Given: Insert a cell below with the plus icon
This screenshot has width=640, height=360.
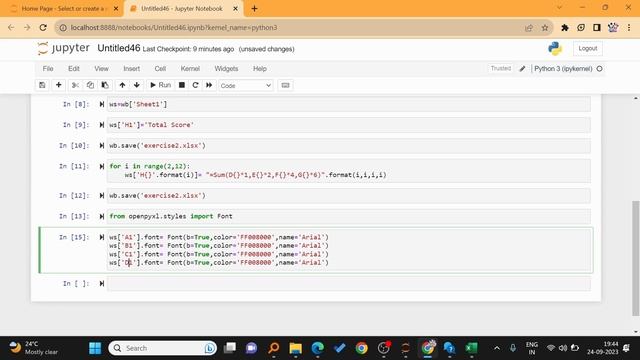Looking at the screenshot, I should click(58, 85).
